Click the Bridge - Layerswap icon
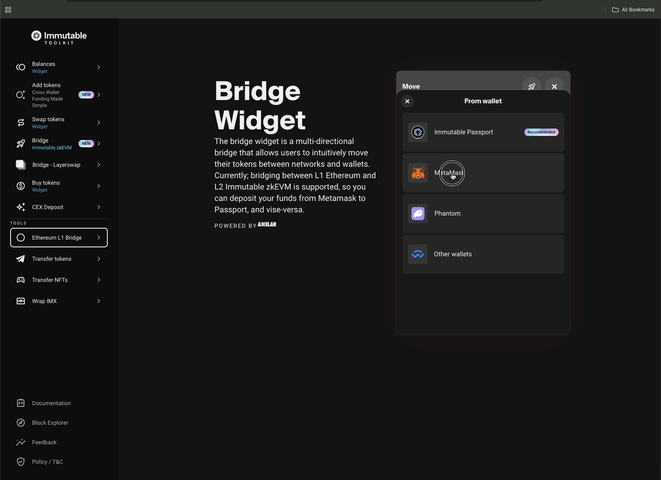Viewport: 661px width, 480px height. coord(20,165)
